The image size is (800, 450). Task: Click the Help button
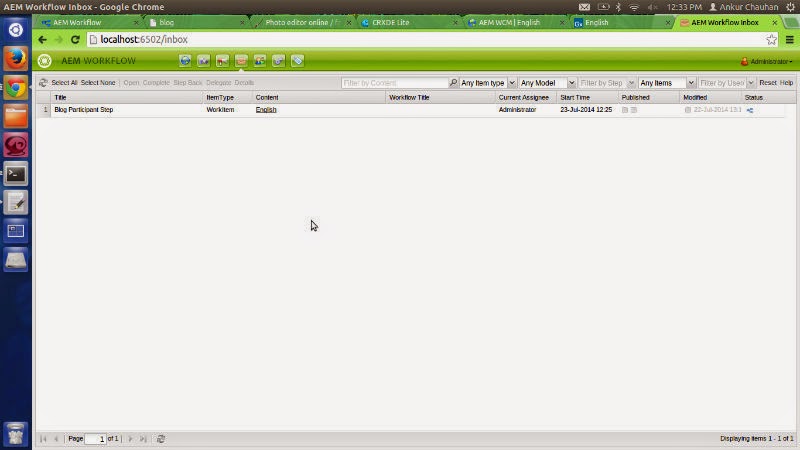point(786,83)
